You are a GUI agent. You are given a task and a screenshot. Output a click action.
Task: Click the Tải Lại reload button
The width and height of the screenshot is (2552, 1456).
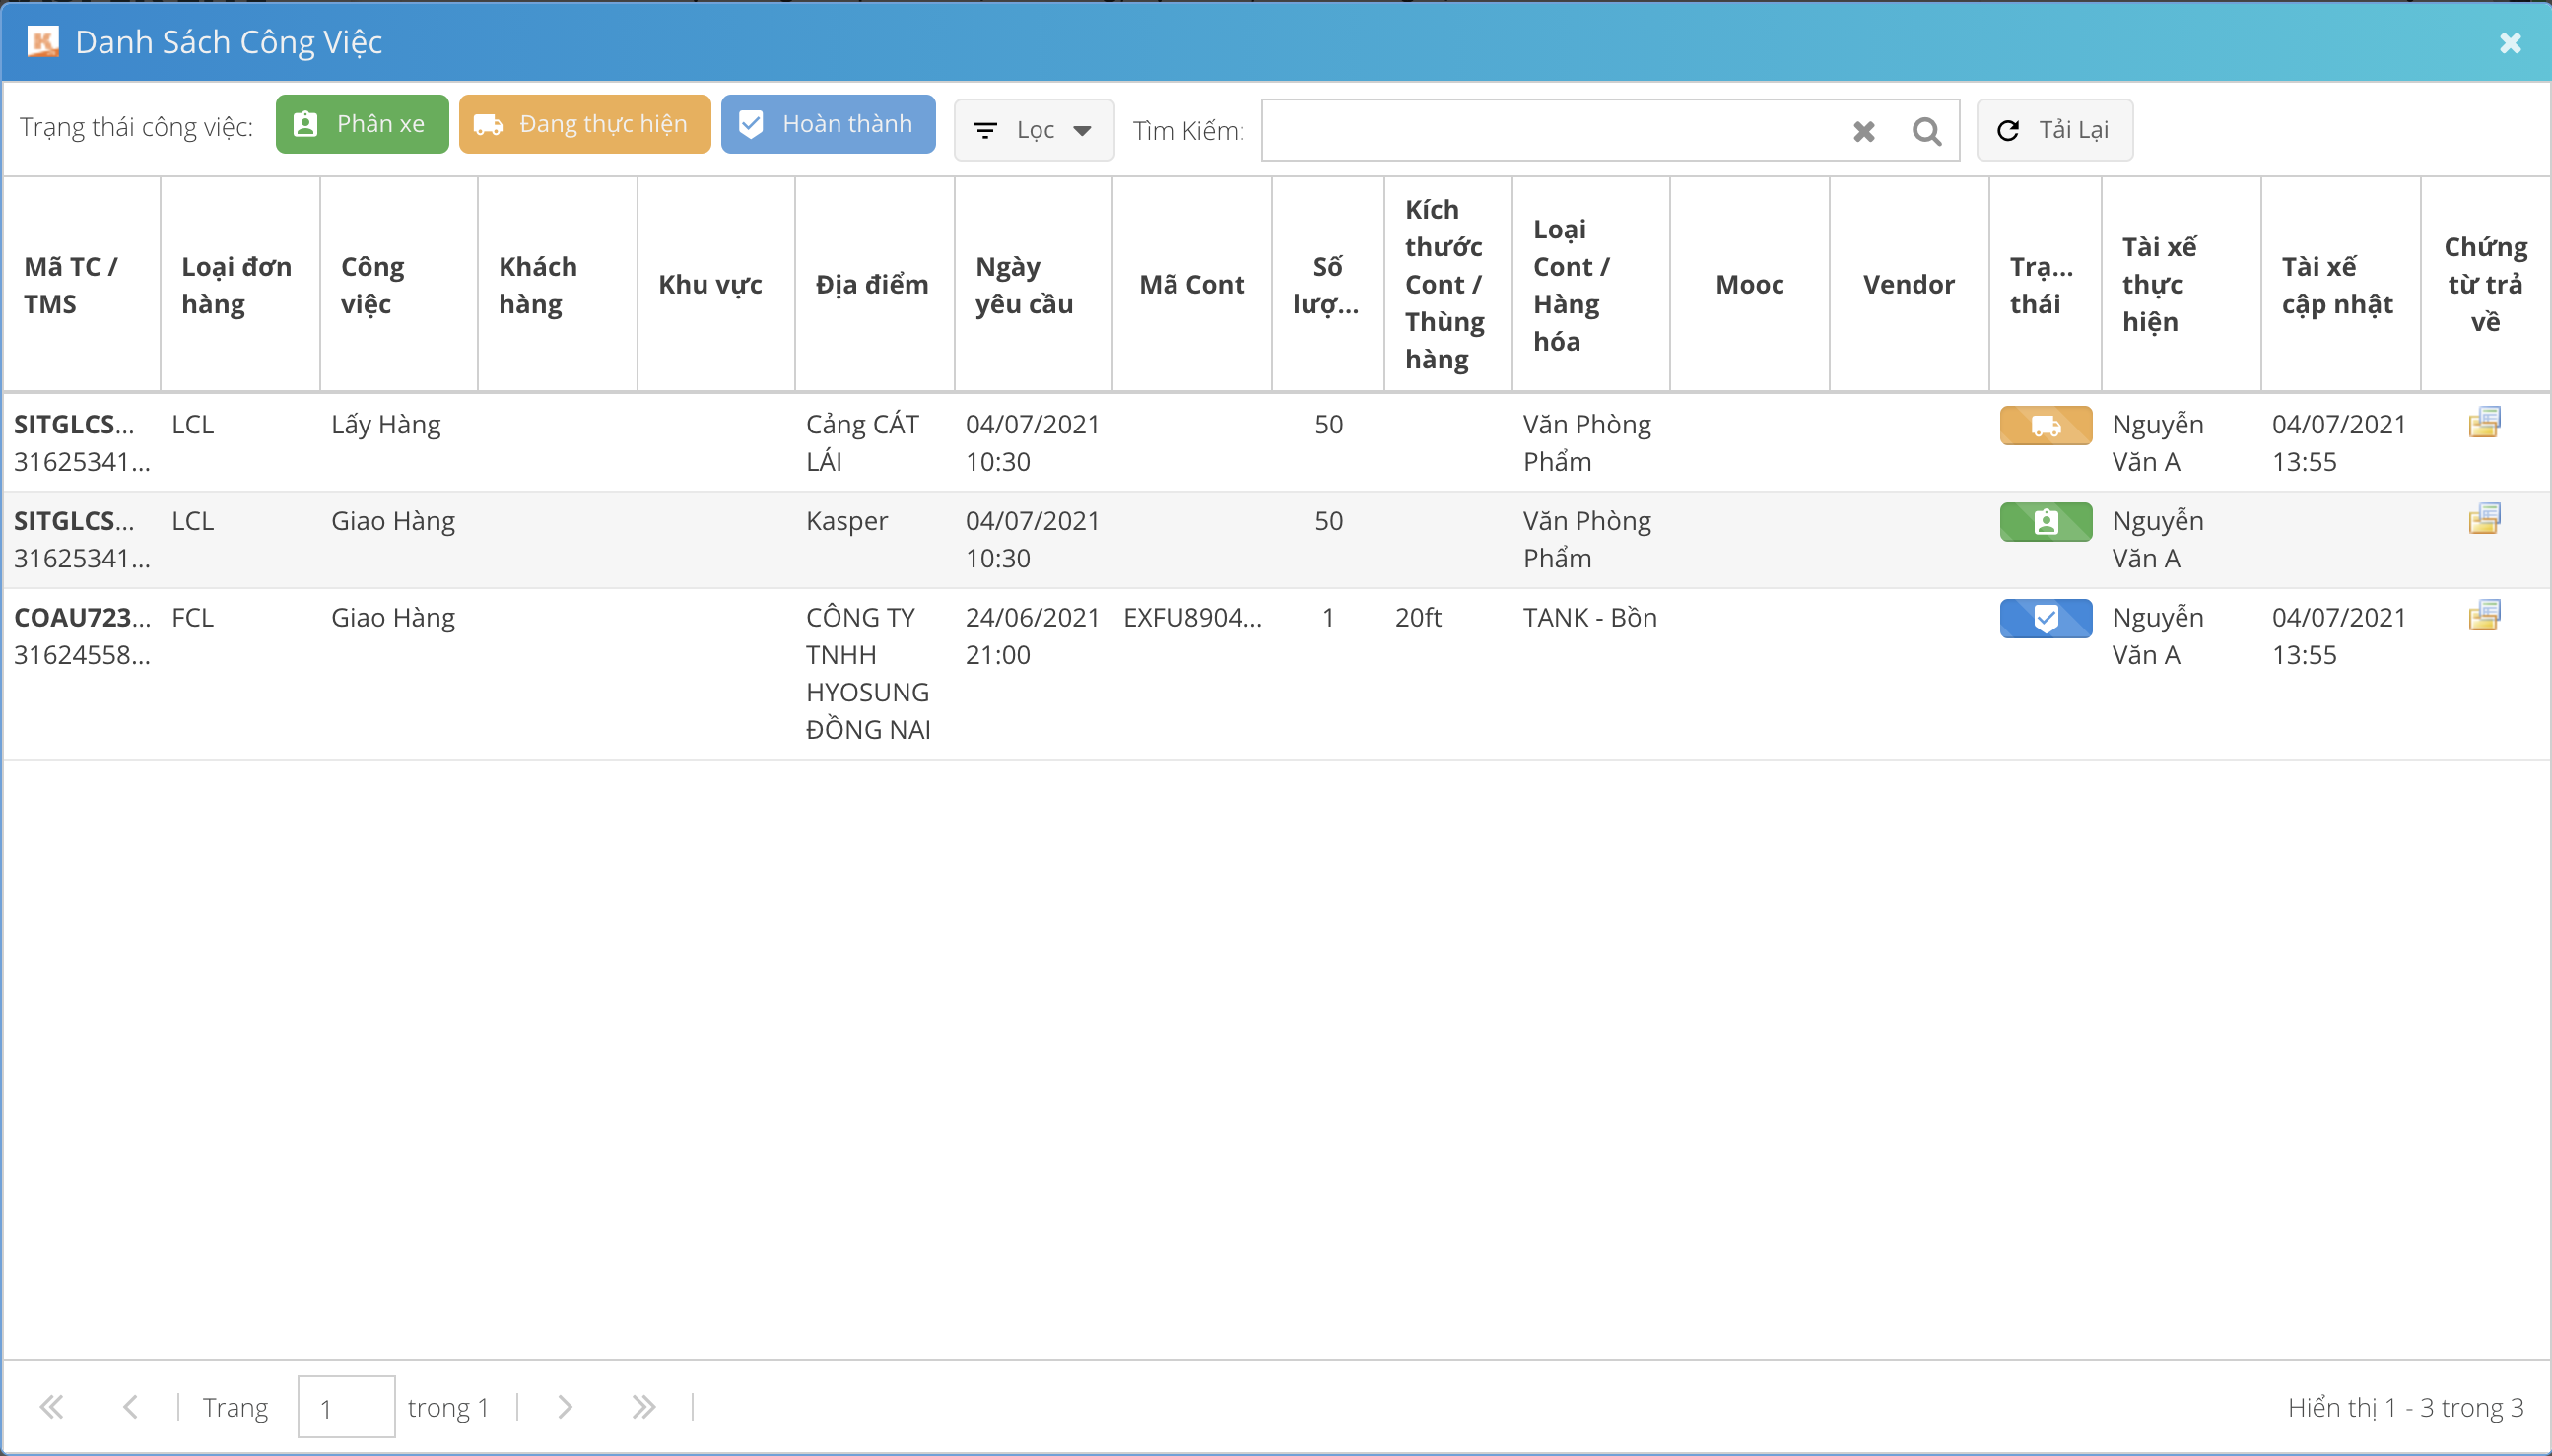[2054, 130]
